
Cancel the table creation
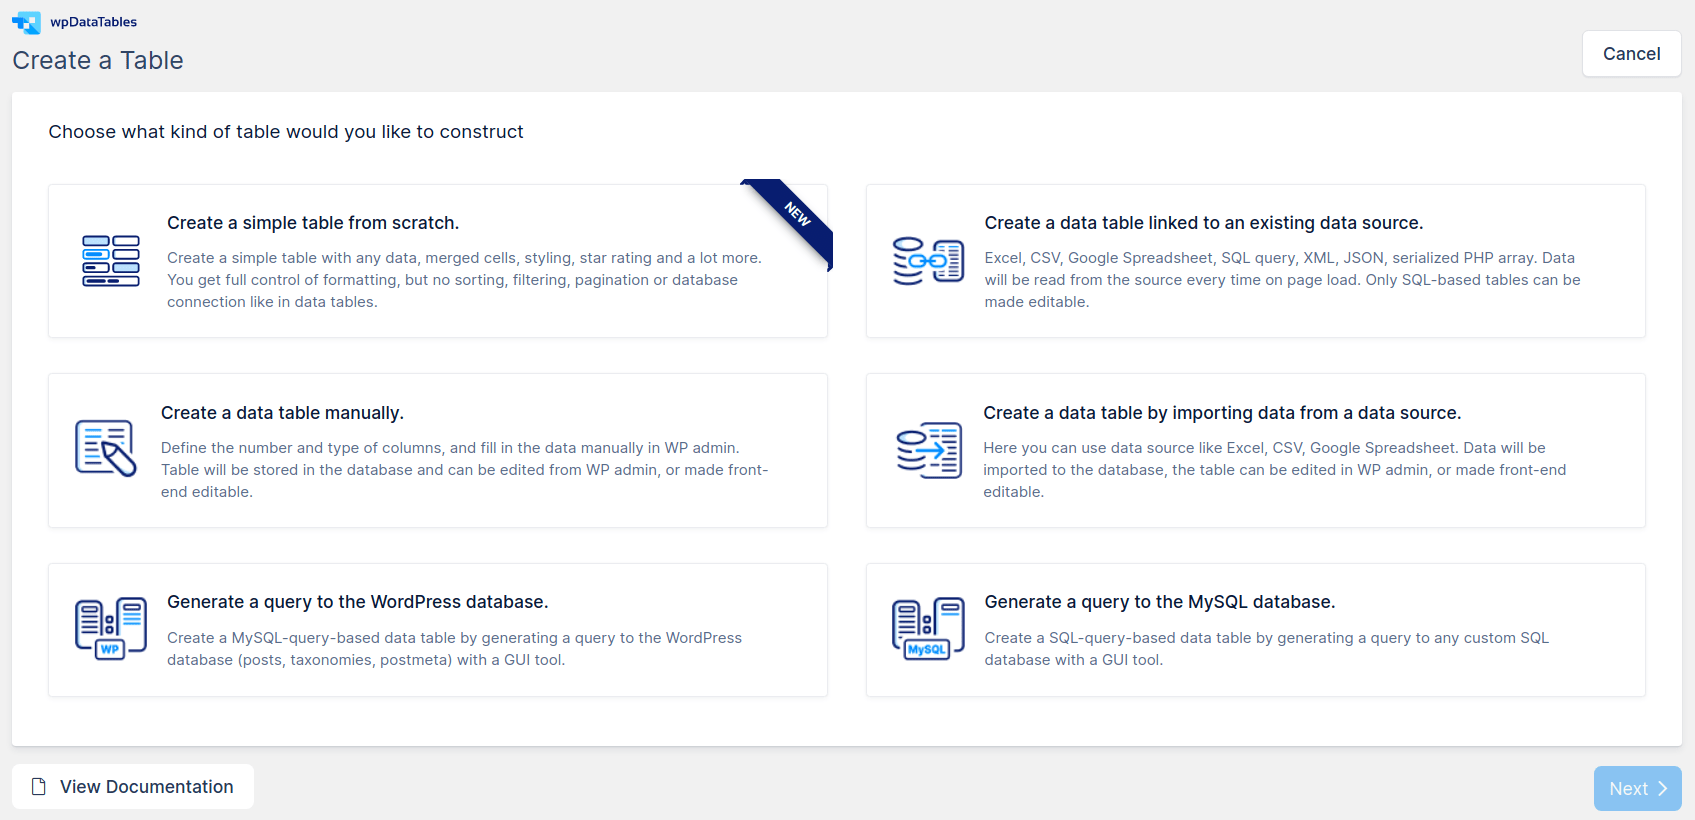click(x=1632, y=54)
